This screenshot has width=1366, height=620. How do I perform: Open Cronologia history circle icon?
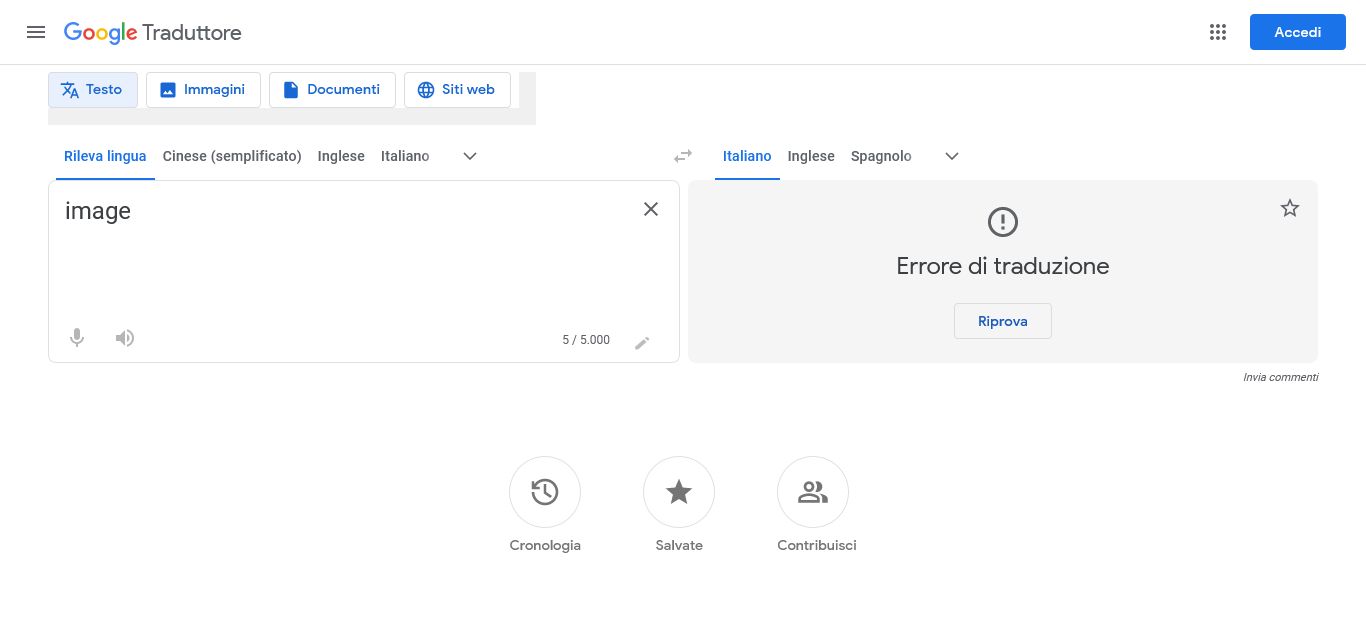[x=545, y=492]
